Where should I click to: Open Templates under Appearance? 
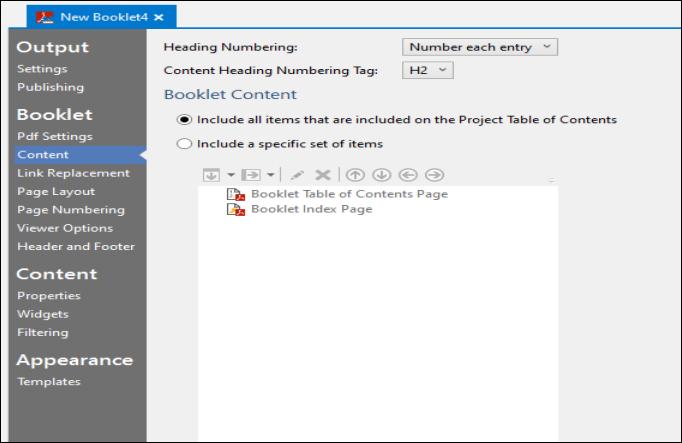[x=49, y=381]
